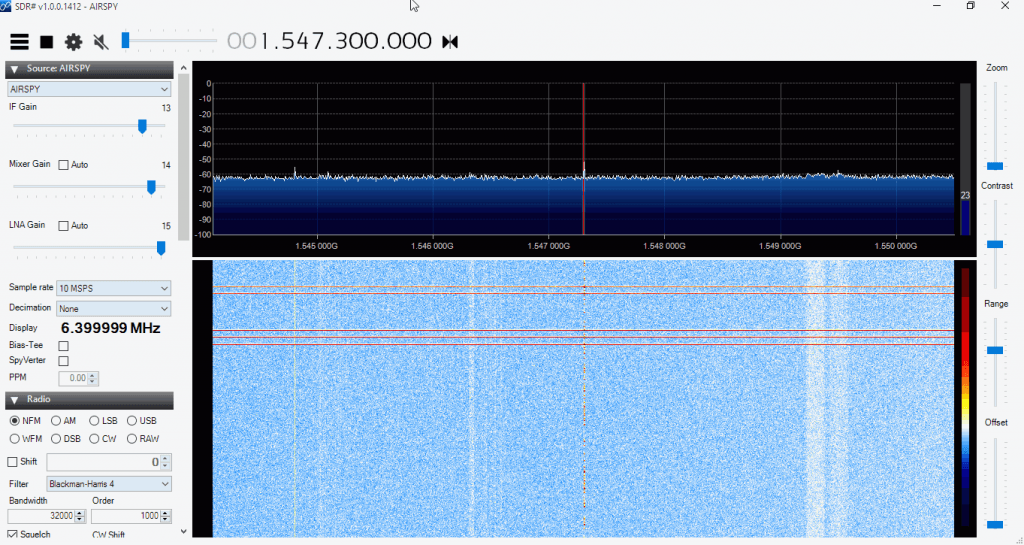Enable the SpyVerter checkbox
Viewport: 1024px width, 545px height.
[63, 361]
